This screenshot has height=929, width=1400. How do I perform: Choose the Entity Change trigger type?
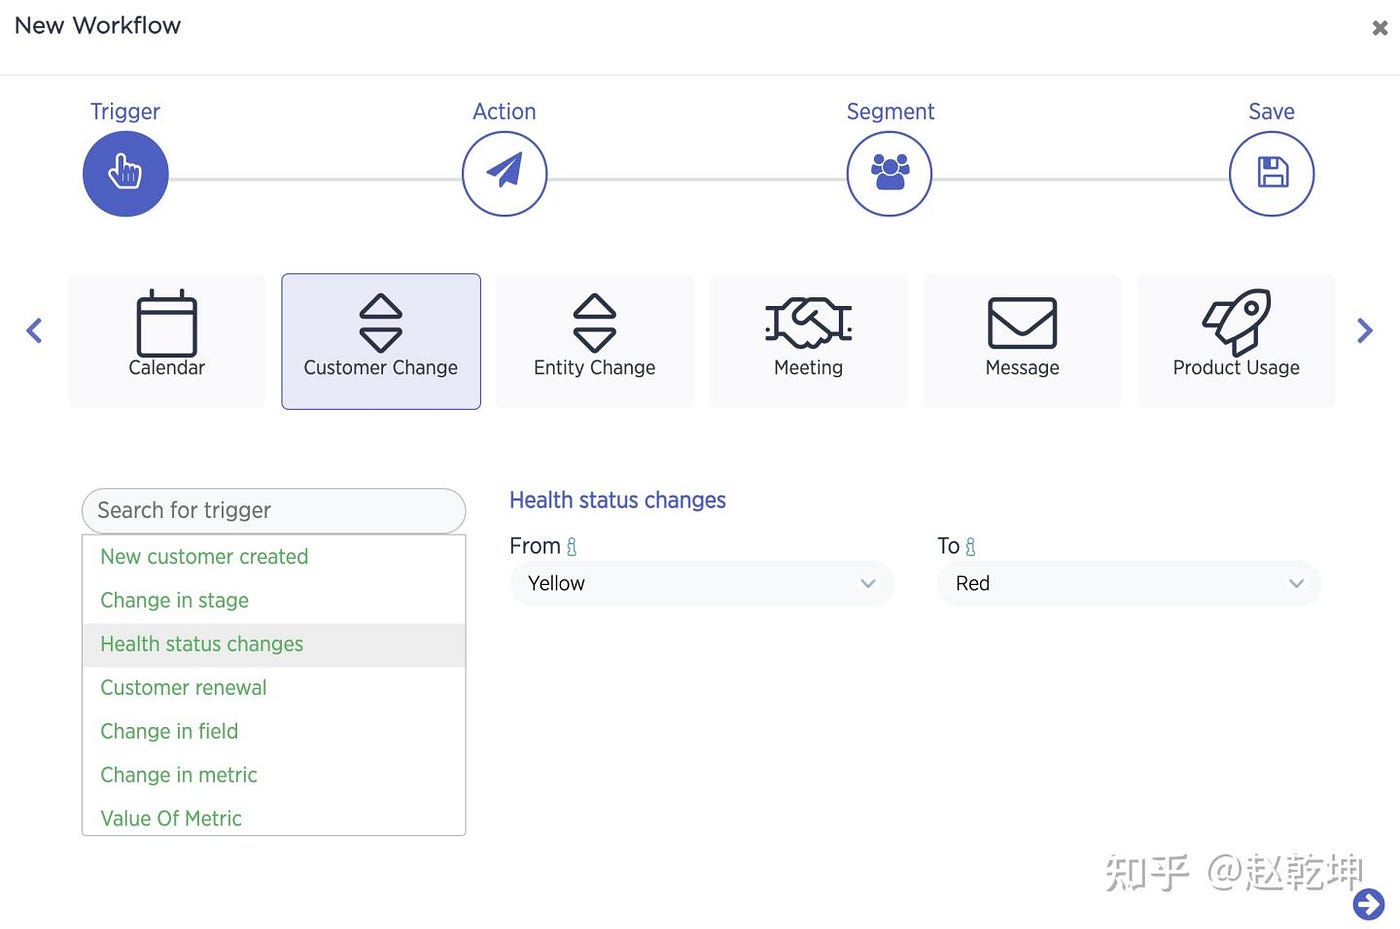pyautogui.click(x=595, y=341)
